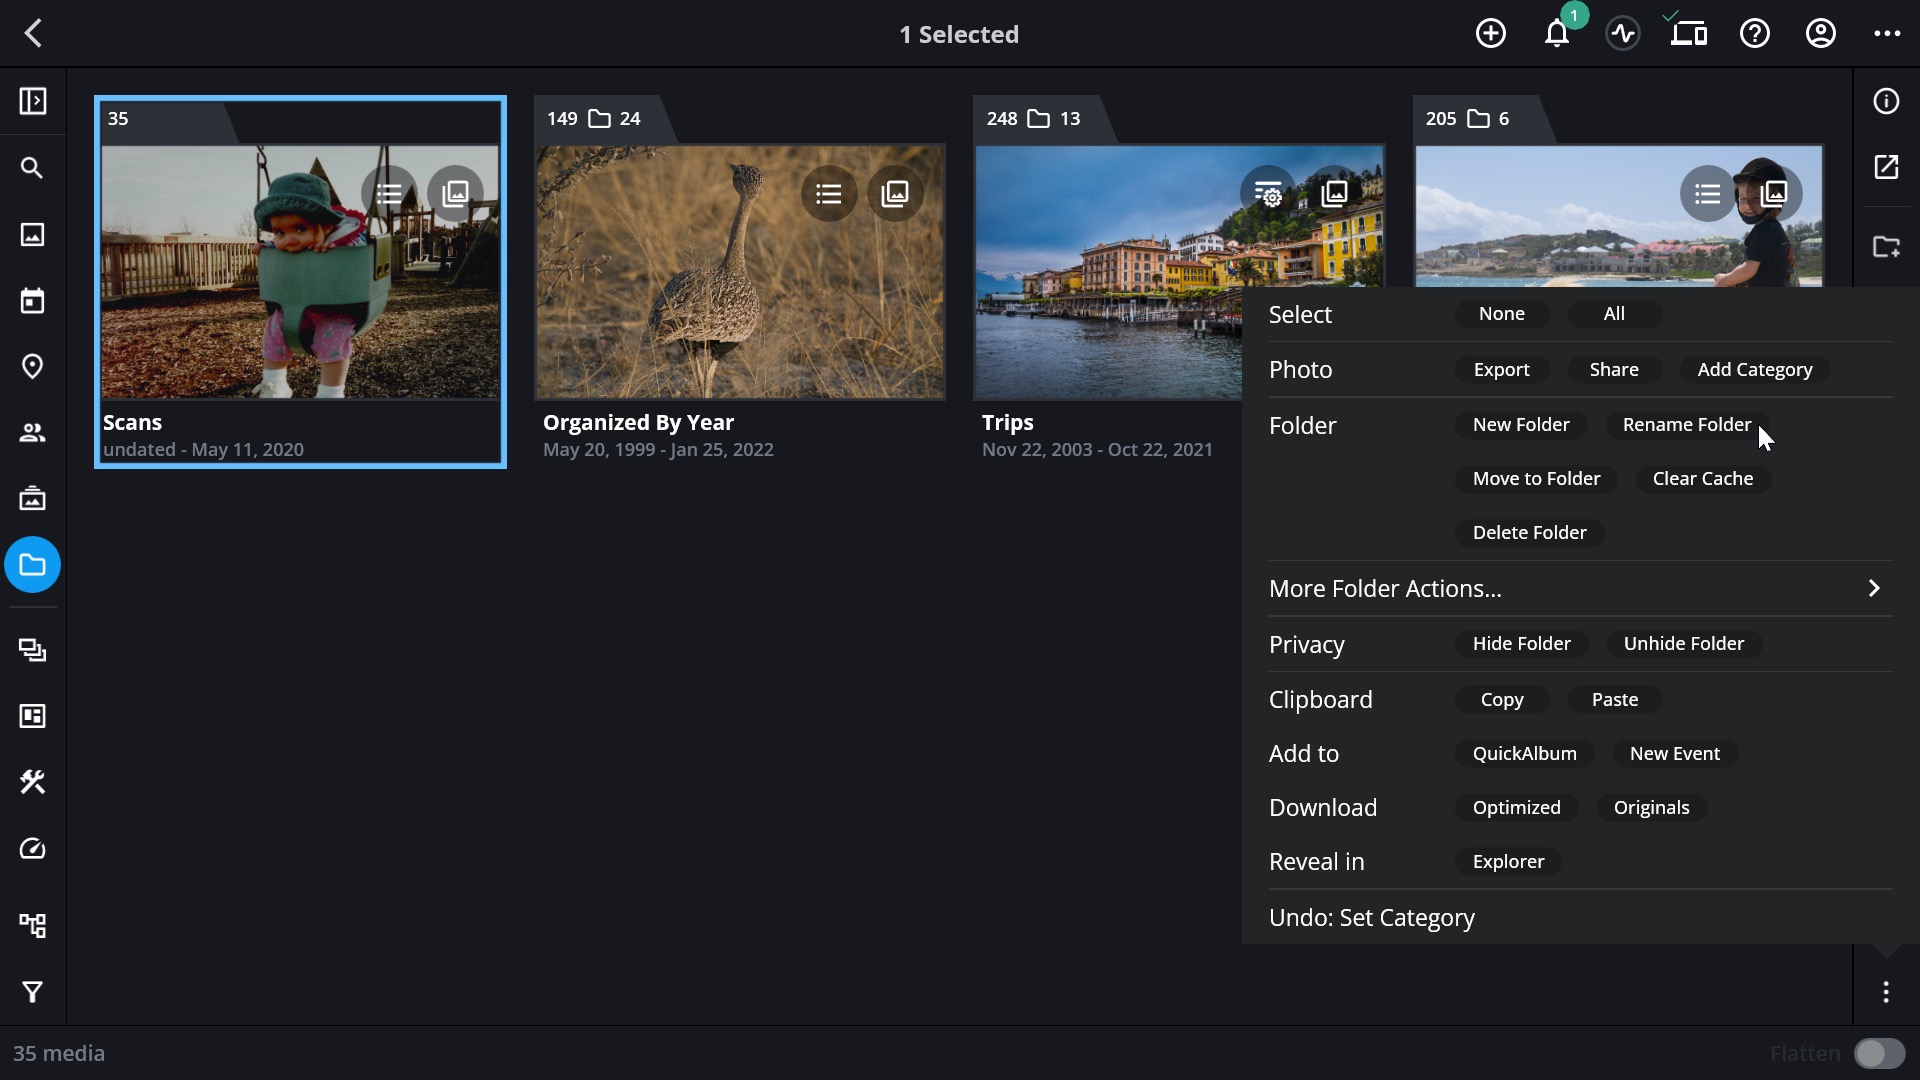Image resolution: width=1920 pixels, height=1080 pixels.
Task: Open the filter funnel icon
Action: [32, 992]
